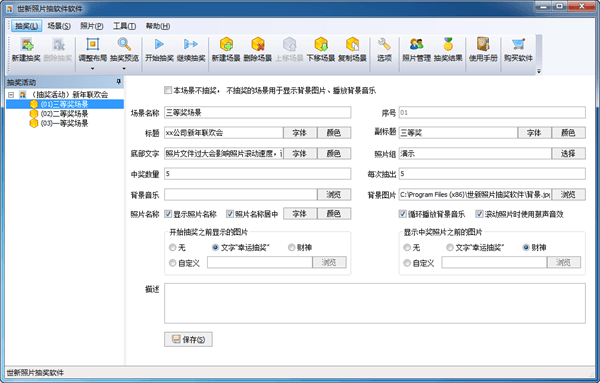The width and height of the screenshot is (600, 383).
Task: Click 字体 button next to 副标题
Action: tap(535, 133)
